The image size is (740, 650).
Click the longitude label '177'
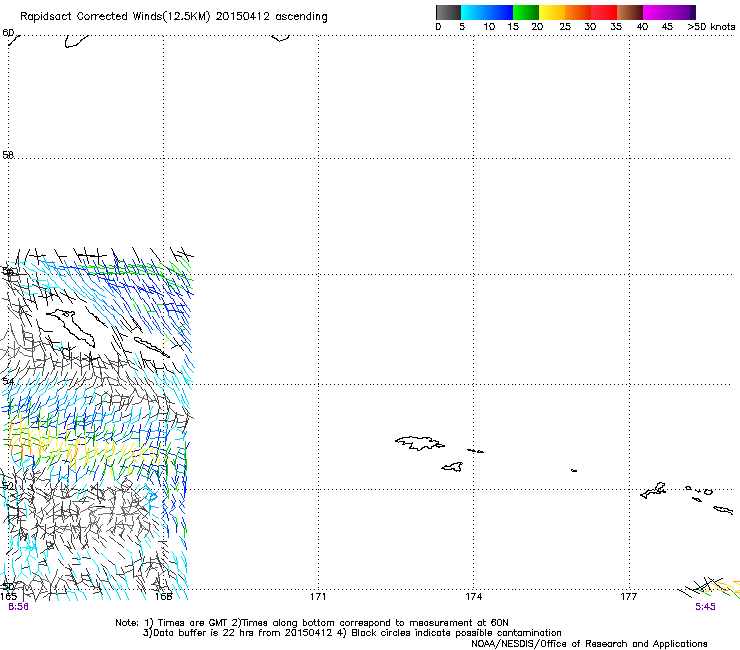(x=629, y=597)
